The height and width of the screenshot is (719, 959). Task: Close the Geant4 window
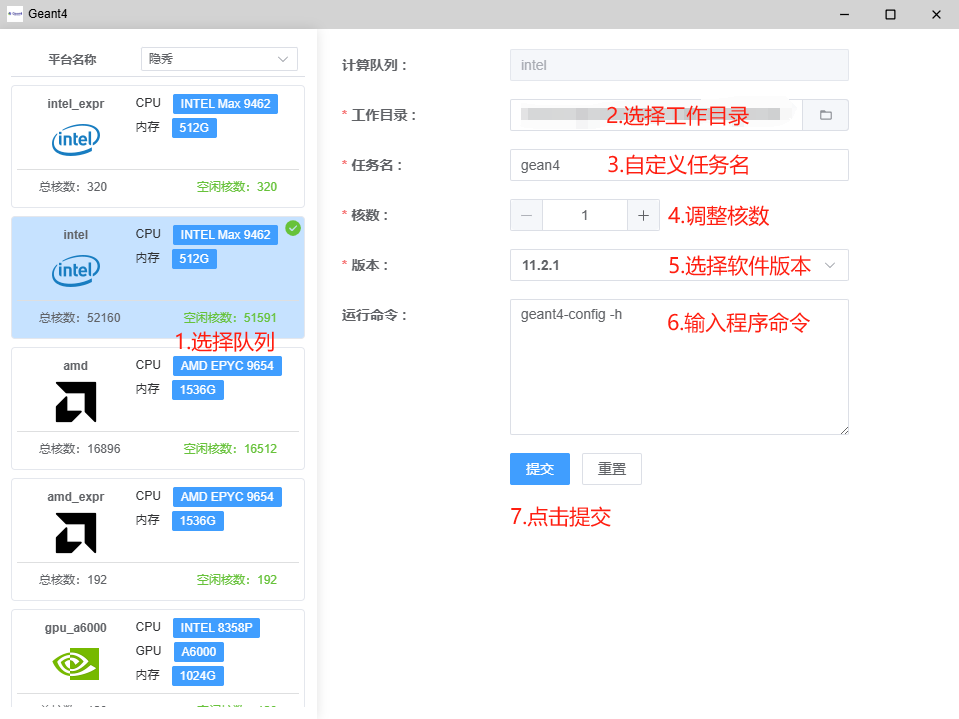pos(936,14)
